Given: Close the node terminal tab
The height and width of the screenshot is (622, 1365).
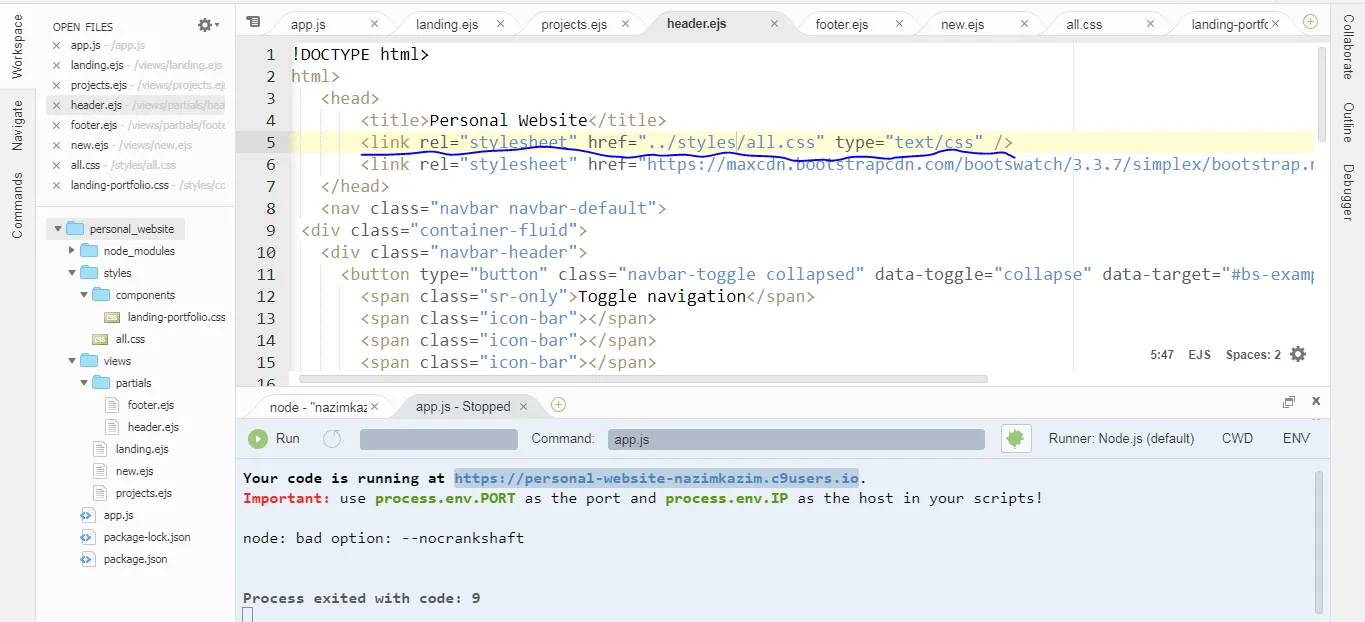Looking at the screenshot, I should click(x=375, y=407).
